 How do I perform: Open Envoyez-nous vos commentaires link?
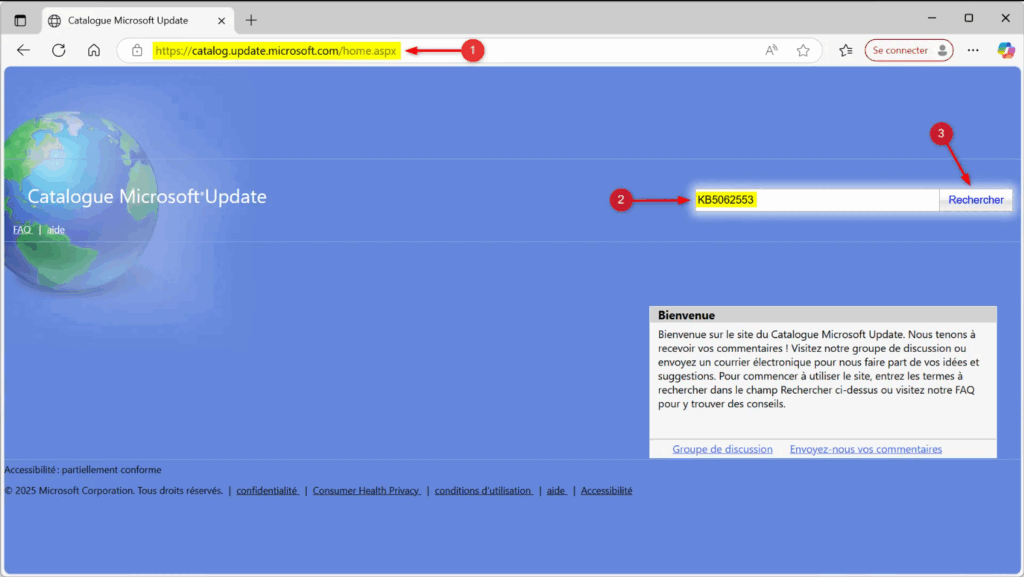click(866, 449)
